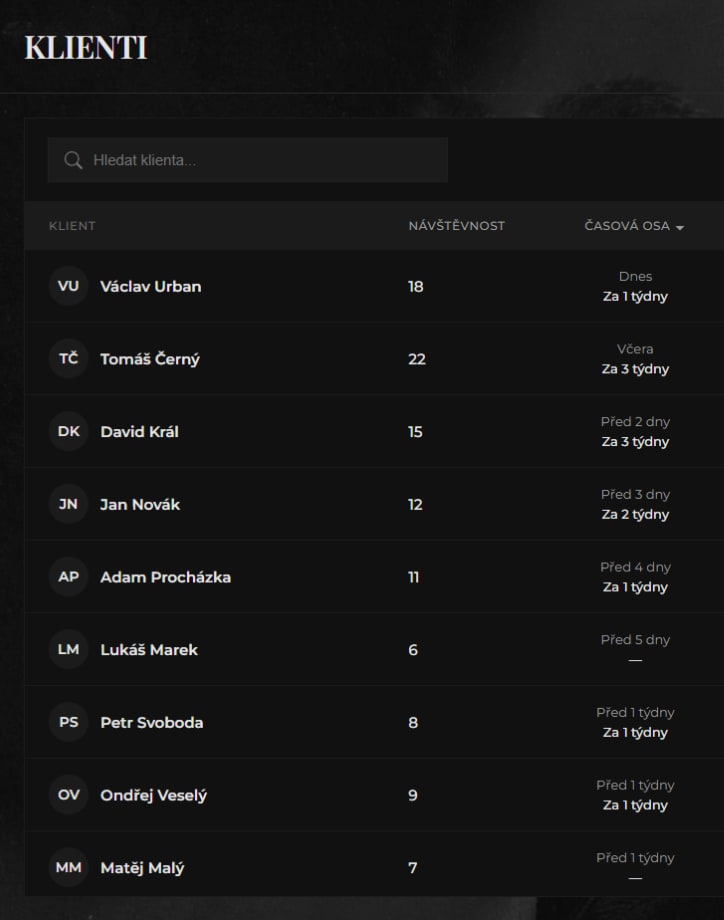Click the JN avatar badge
This screenshot has width=724, height=920.
point(68,504)
